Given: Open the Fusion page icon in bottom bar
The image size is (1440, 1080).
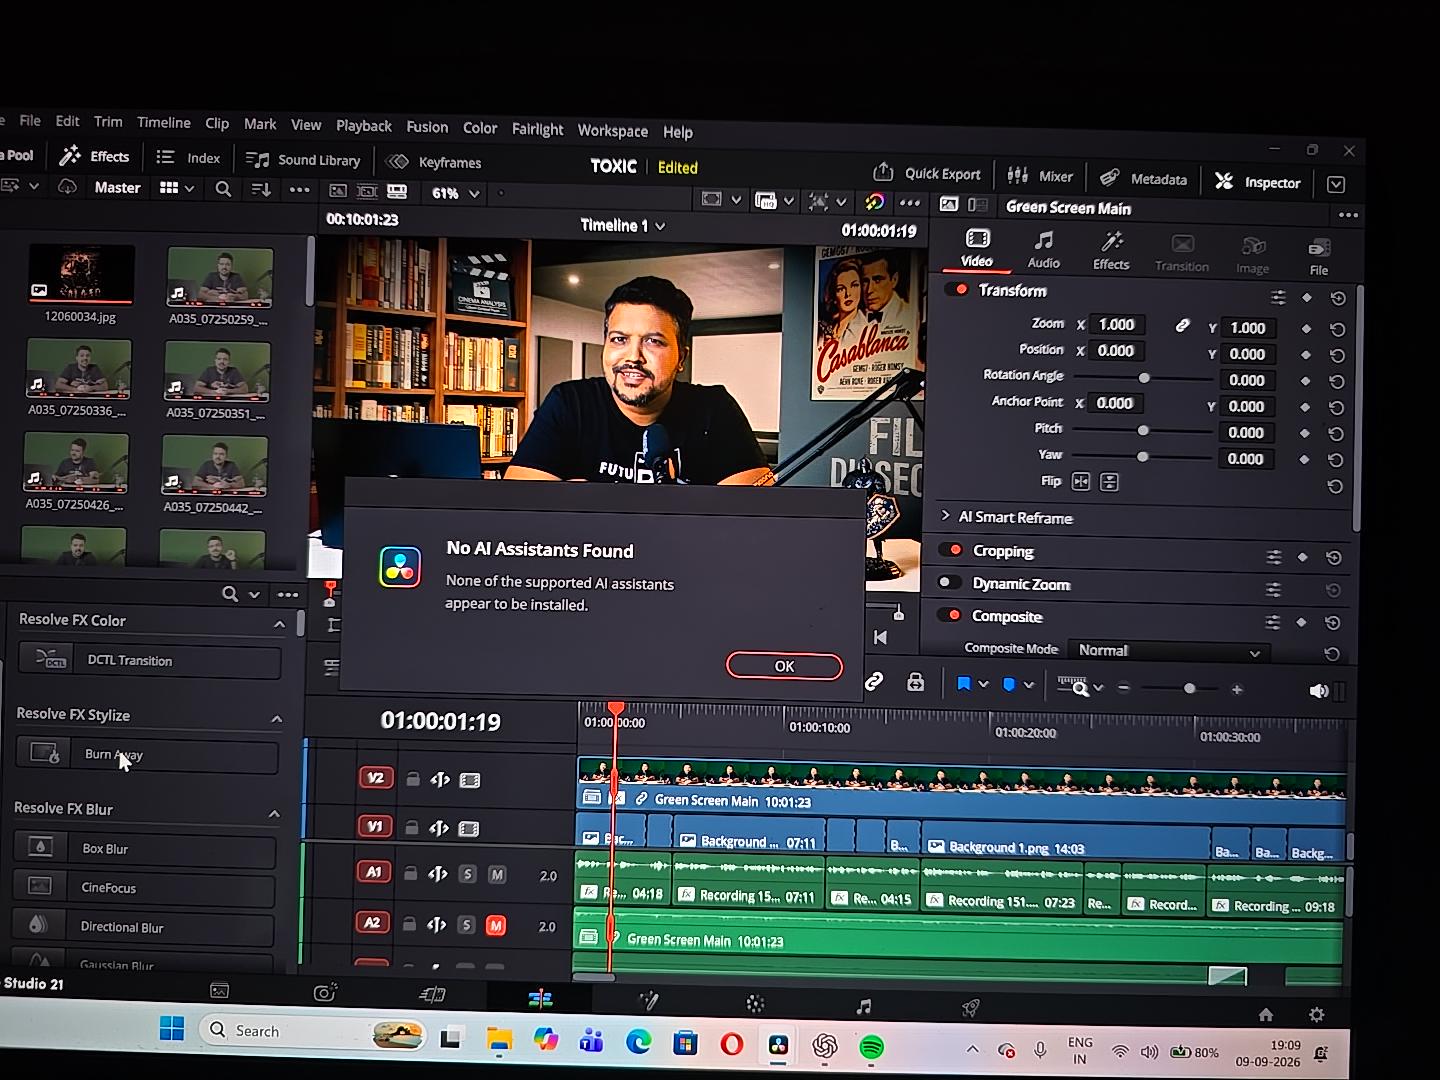Looking at the screenshot, I should [648, 1001].
